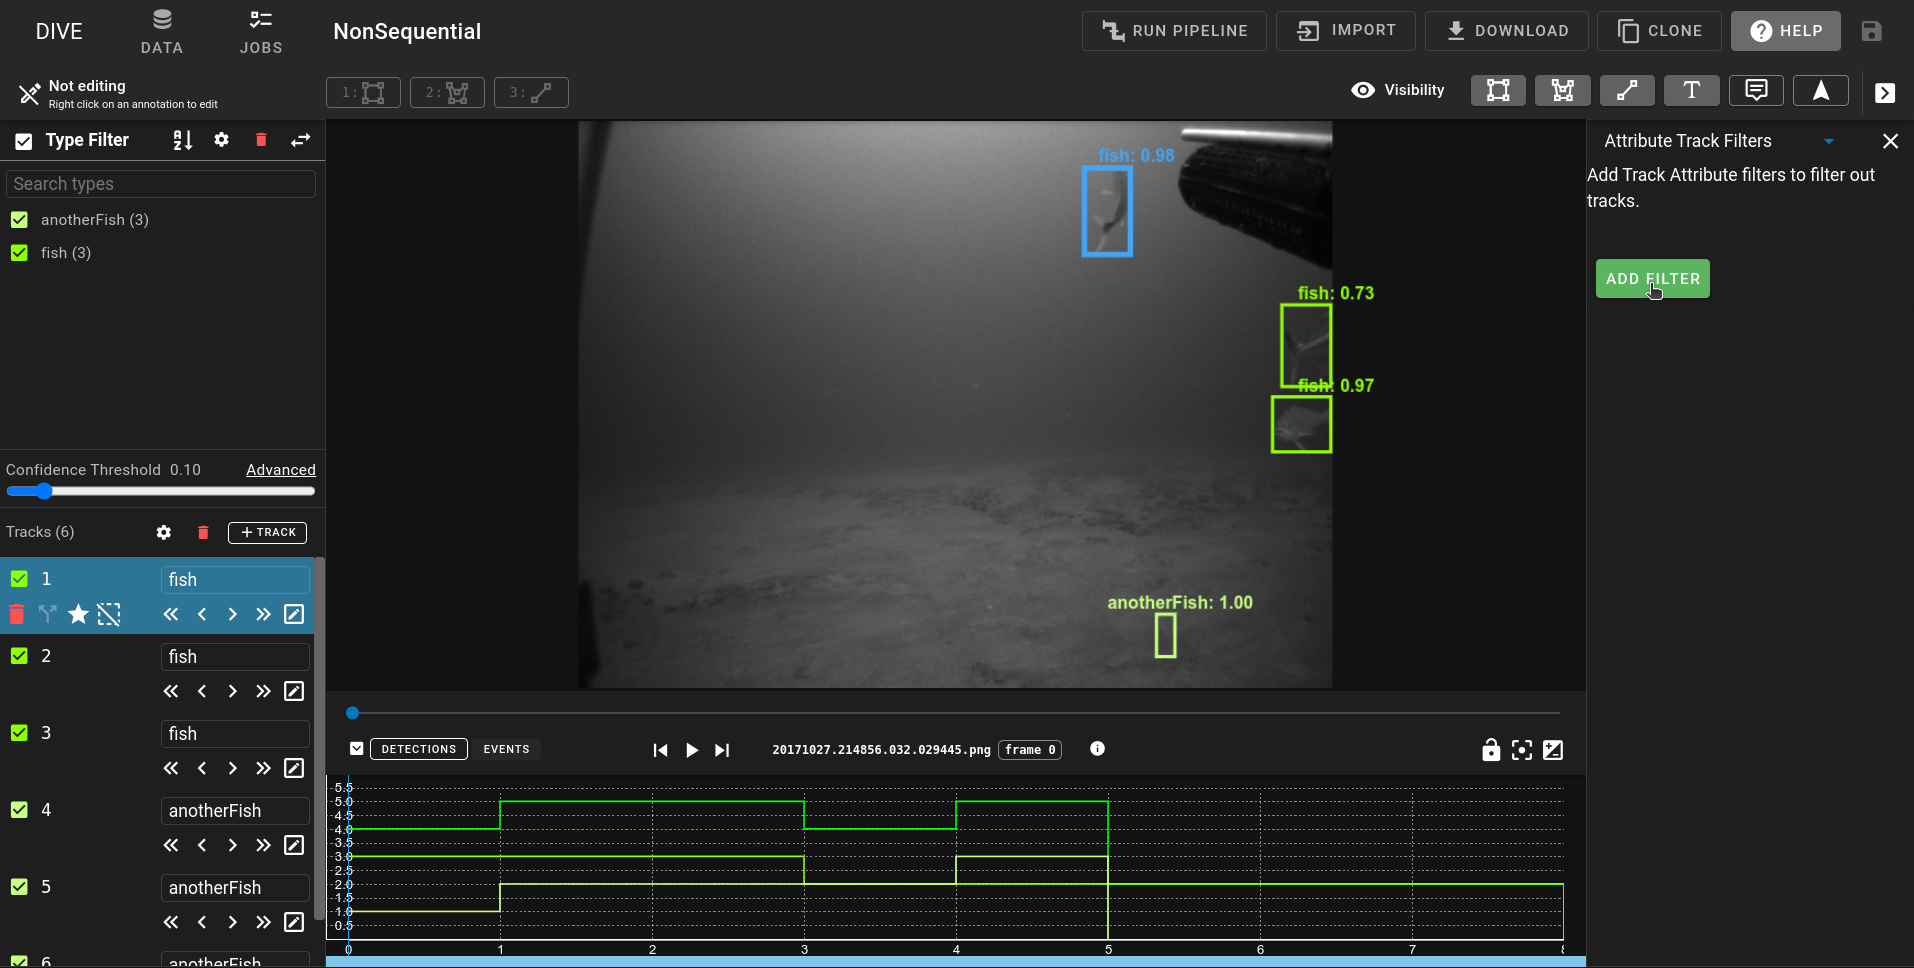Open track 4 anotherFish type field

click(x=235, y=811)
